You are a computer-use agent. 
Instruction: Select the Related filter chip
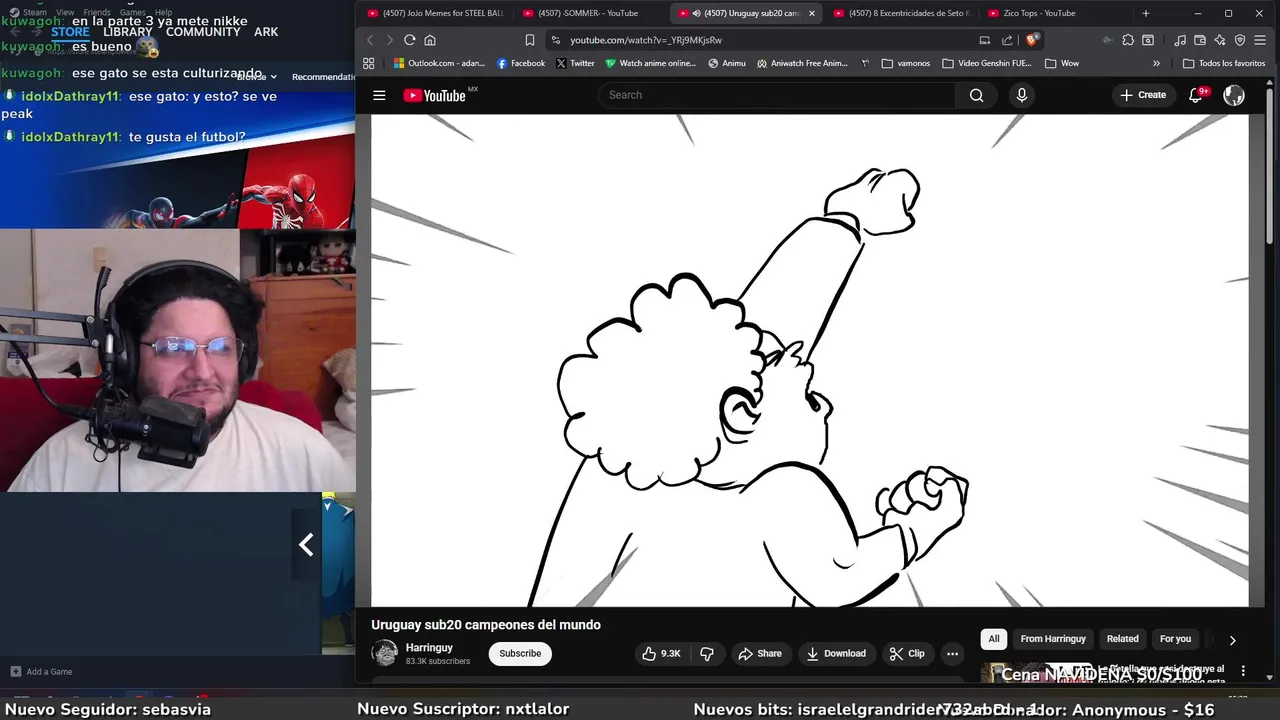pyautogui.click(x=1122, y=639)
